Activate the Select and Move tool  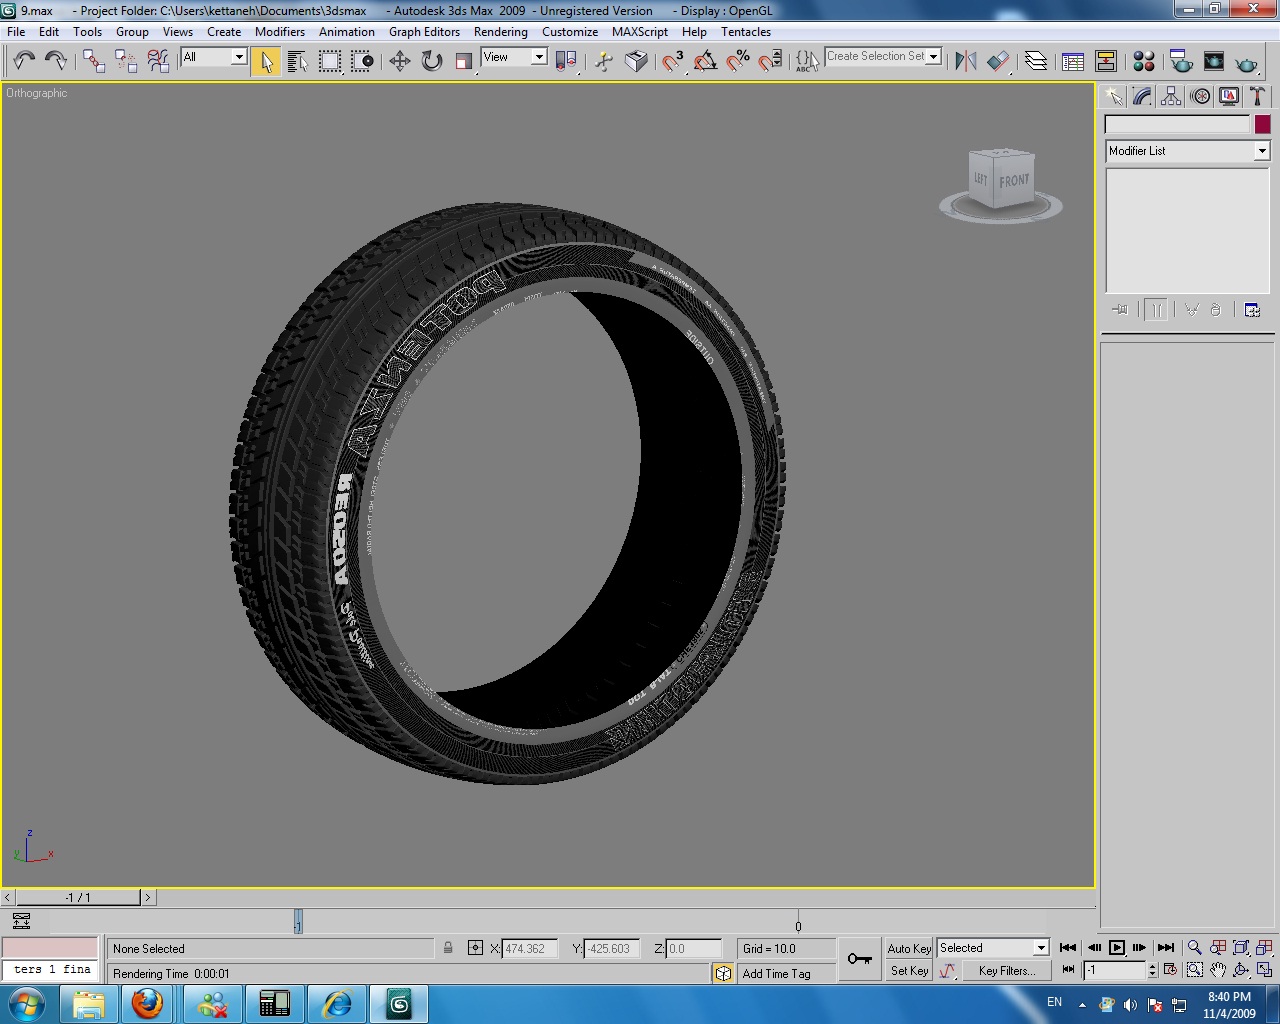coord(400,61)
